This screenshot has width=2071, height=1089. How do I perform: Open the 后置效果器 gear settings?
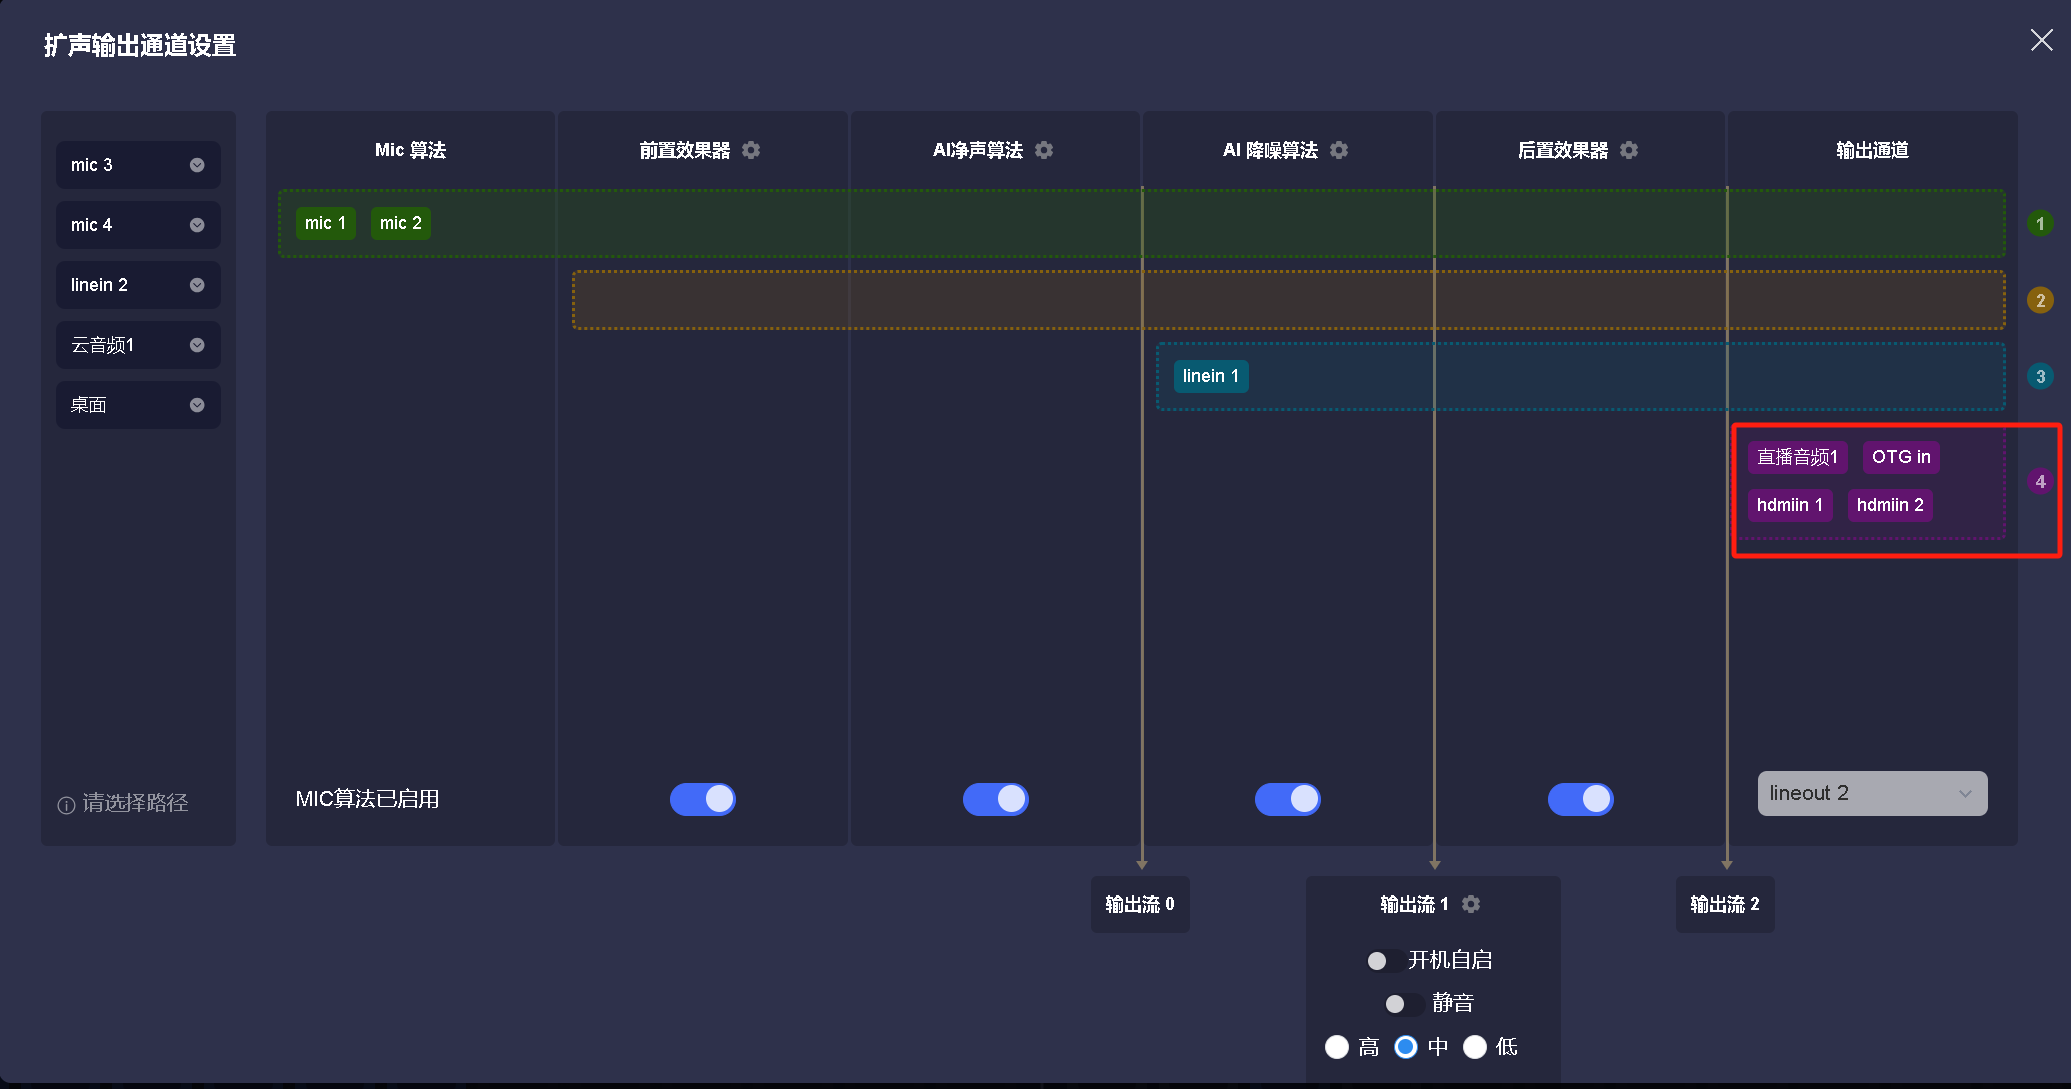1629,150
